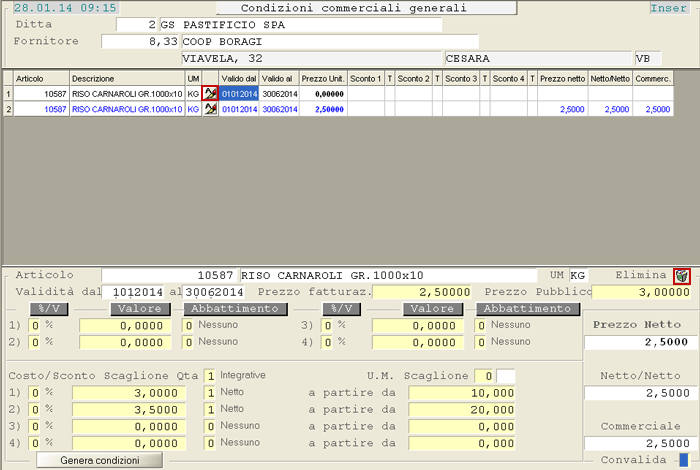
Task: Click the blue RISO CARNAROLI description in row 2
Action: pos(127,109)
